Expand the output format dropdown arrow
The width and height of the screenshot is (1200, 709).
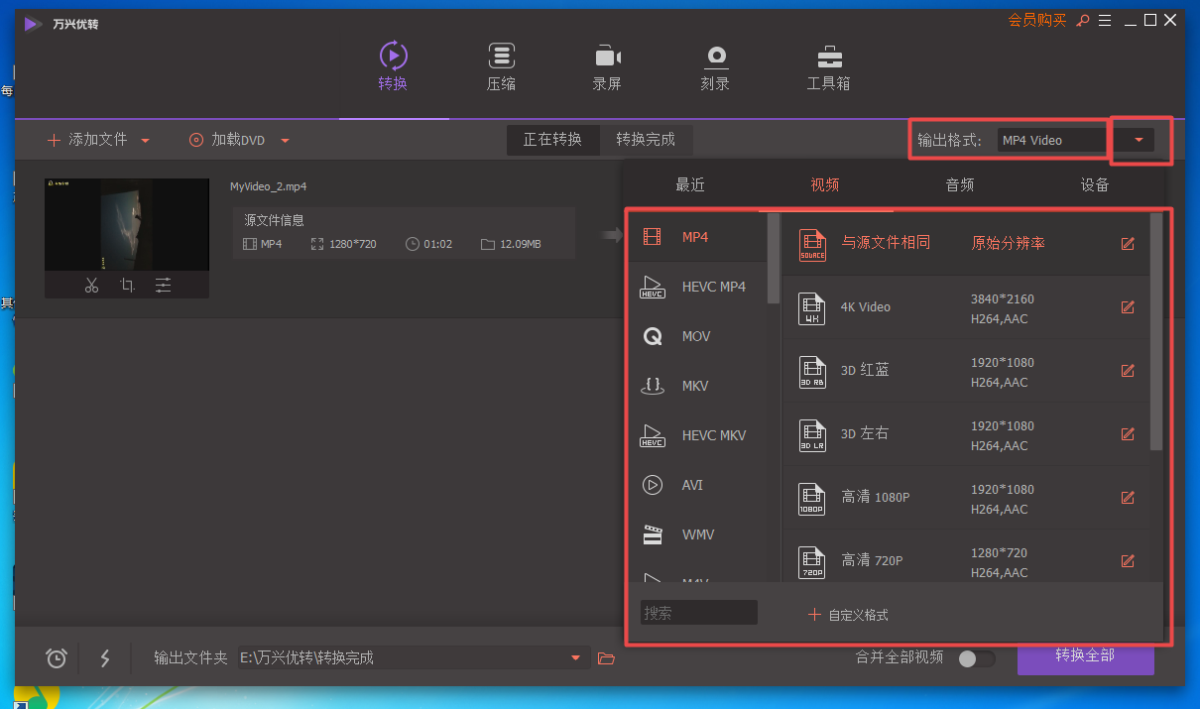1139,140
